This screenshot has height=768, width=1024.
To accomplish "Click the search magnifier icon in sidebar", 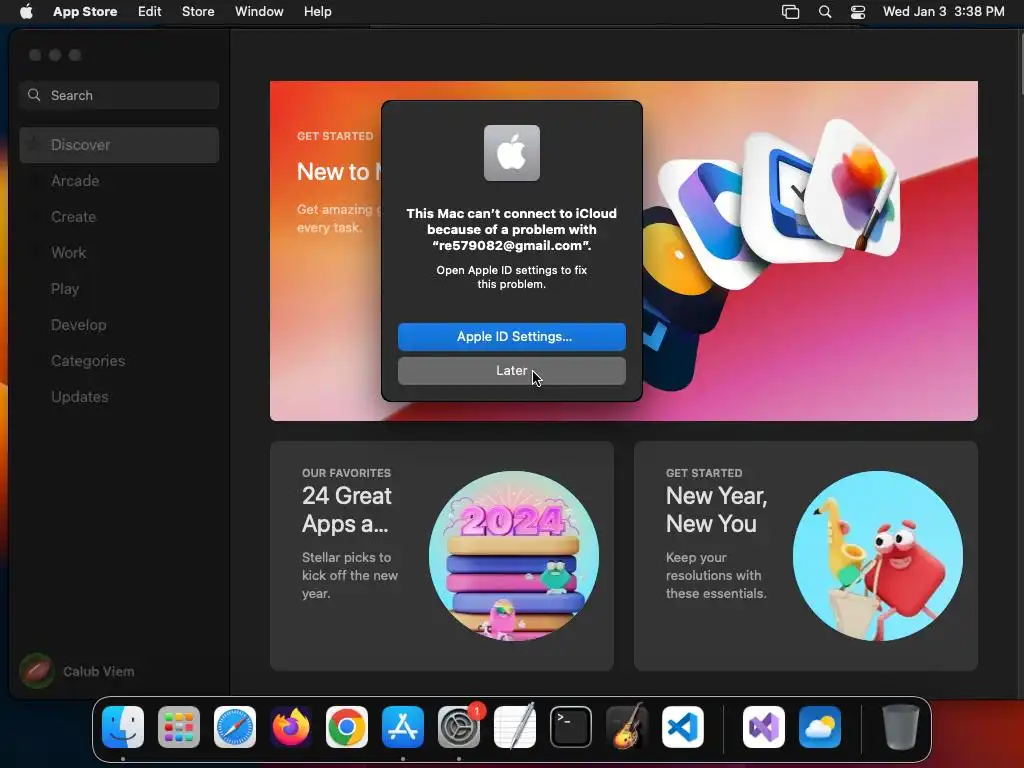I will [x=34, y=95].
